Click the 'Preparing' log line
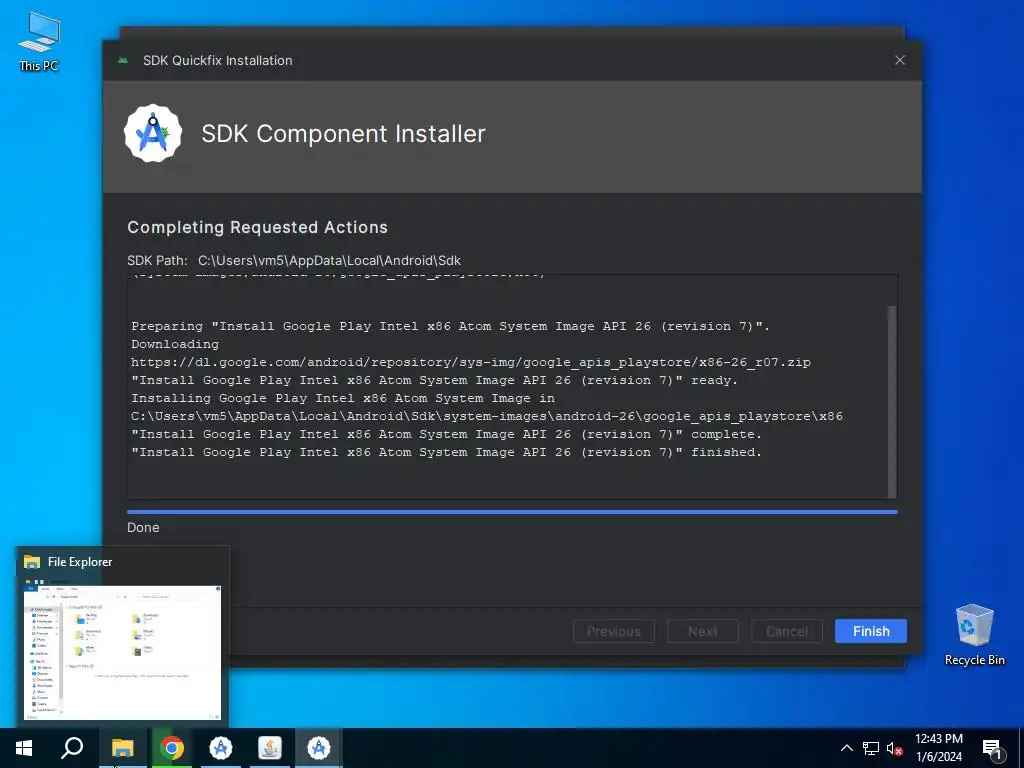The height and width of the screenshot is (768, 1024). (x=451, y=326)
